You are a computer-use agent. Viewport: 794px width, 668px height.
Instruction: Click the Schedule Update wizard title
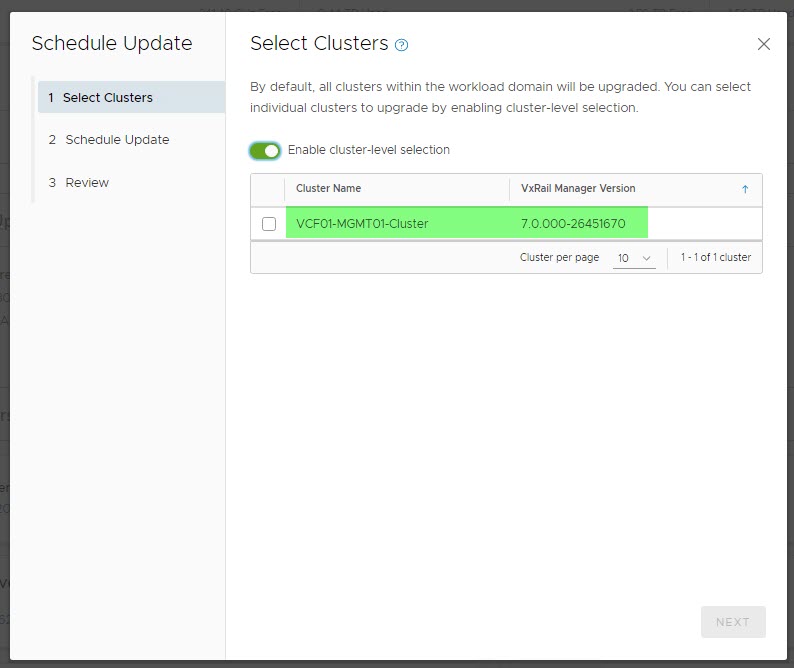point(112,44)
